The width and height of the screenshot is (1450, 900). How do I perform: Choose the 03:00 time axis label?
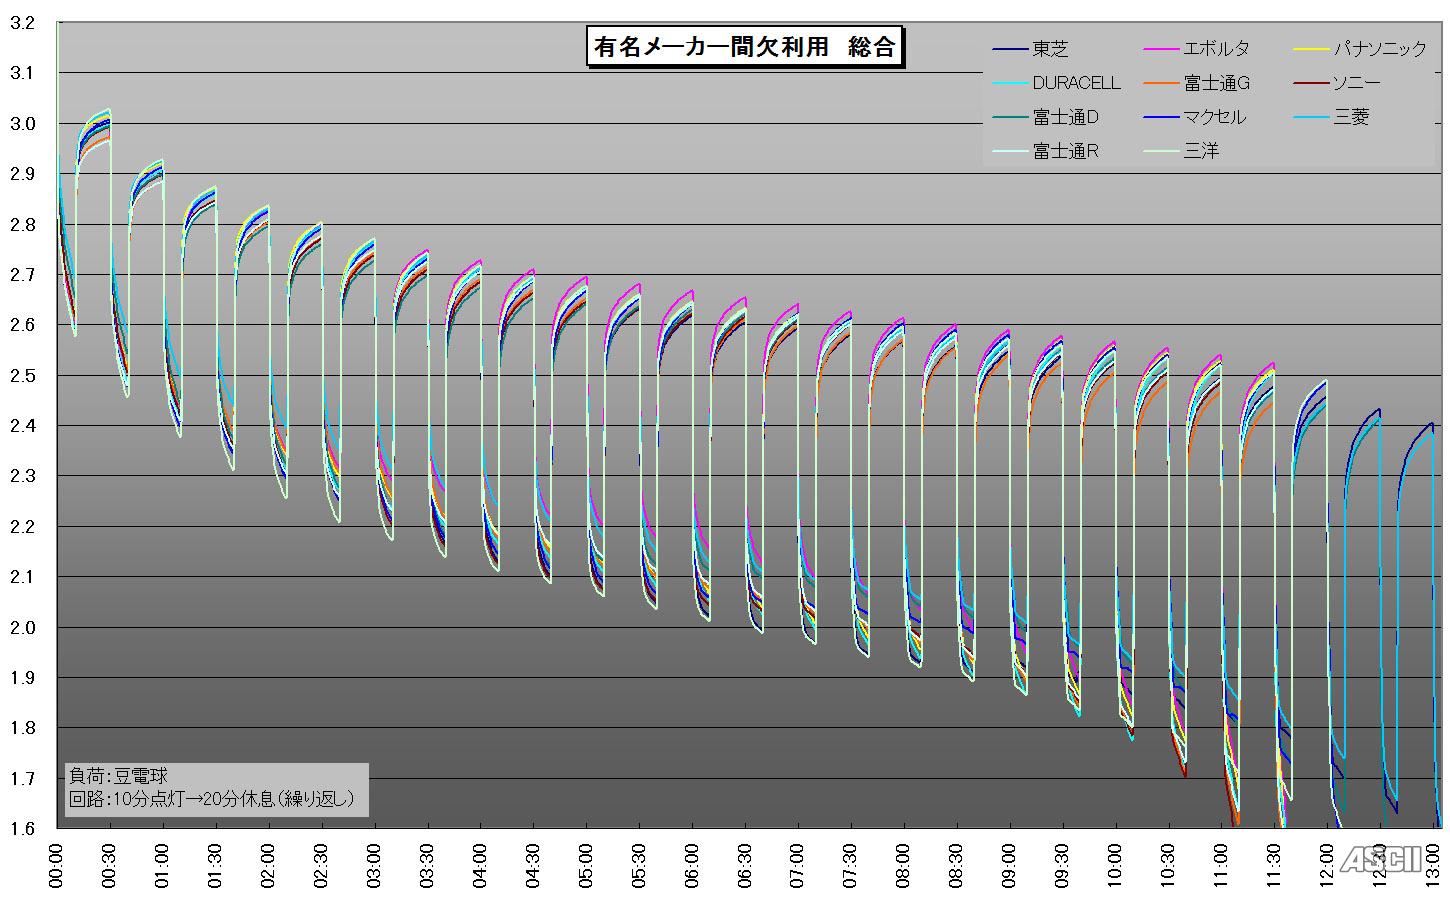pos(375,865)
